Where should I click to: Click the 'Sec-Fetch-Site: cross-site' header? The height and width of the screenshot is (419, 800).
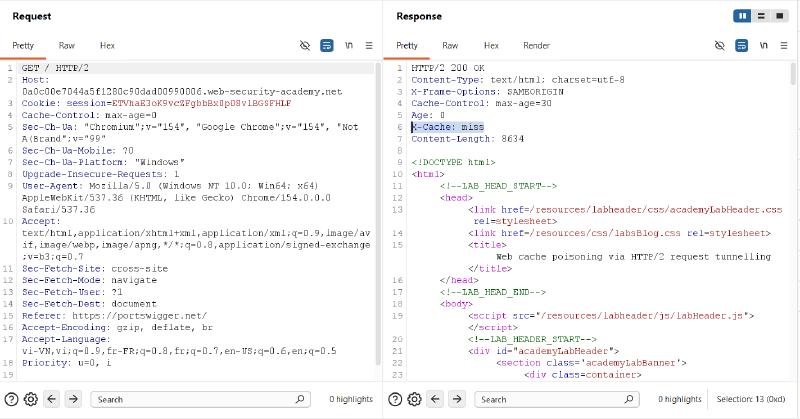pos(95,268)
